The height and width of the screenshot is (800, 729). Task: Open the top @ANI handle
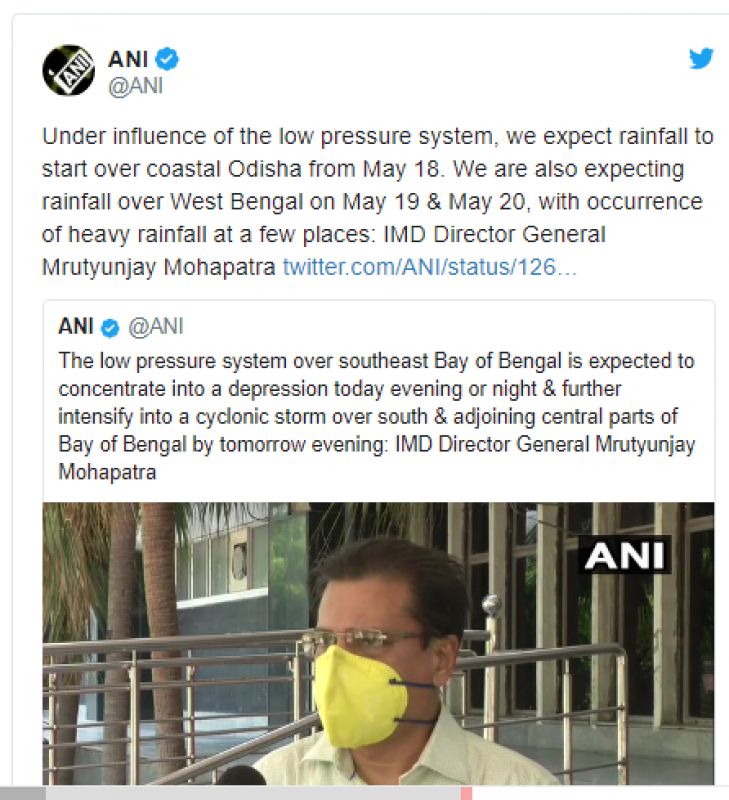(x=136, y=86)
